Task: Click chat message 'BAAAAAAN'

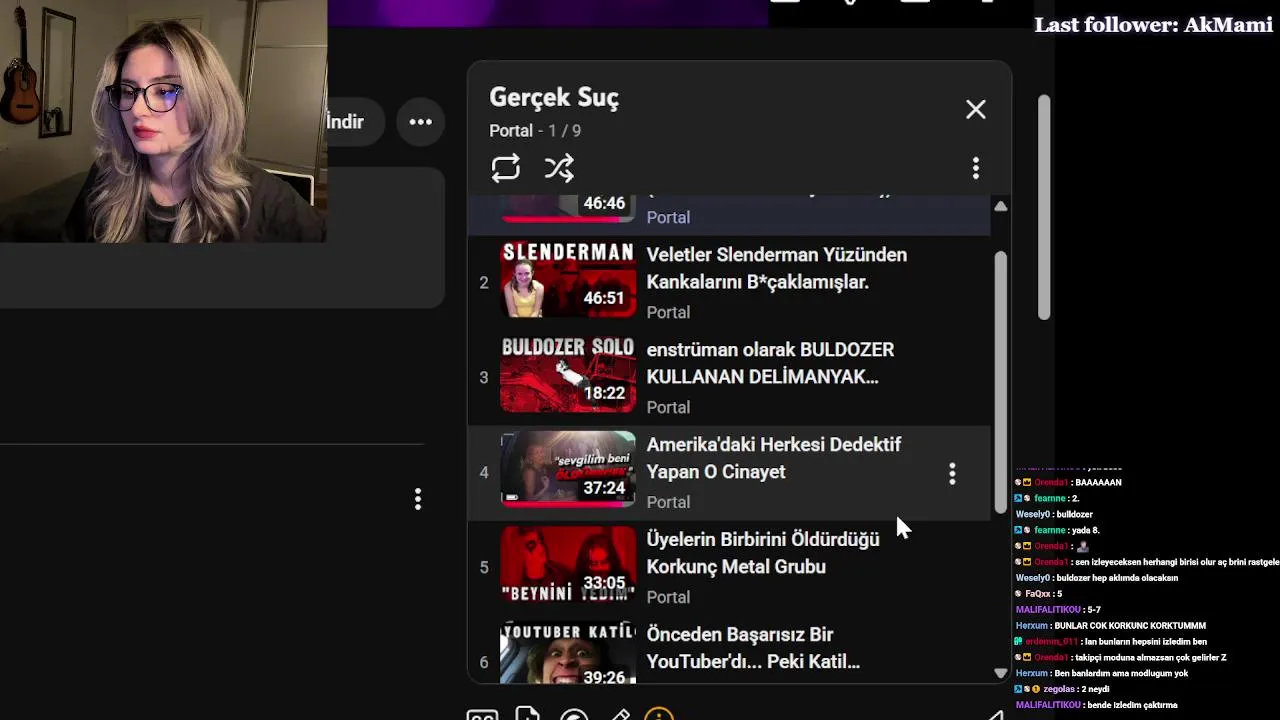Action: click(x=1098, y=483)
